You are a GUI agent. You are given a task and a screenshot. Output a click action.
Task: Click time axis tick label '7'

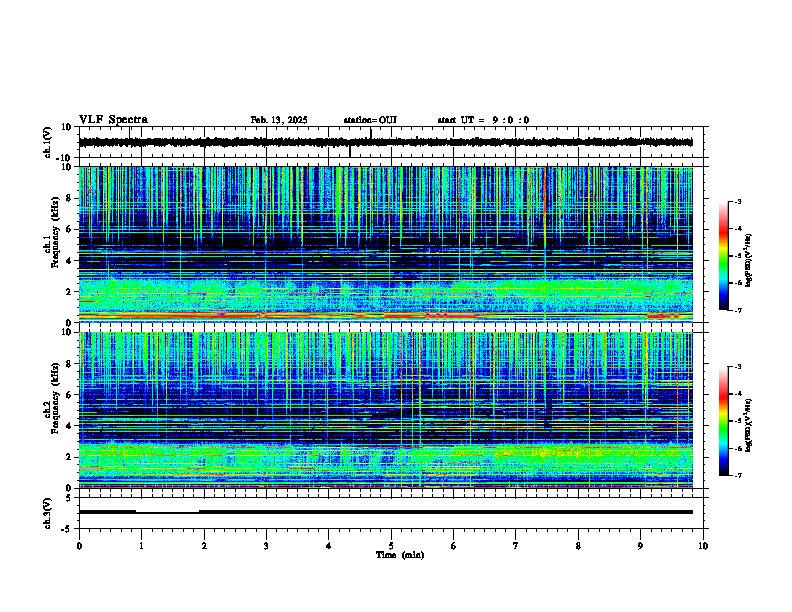tap(516, 546)
